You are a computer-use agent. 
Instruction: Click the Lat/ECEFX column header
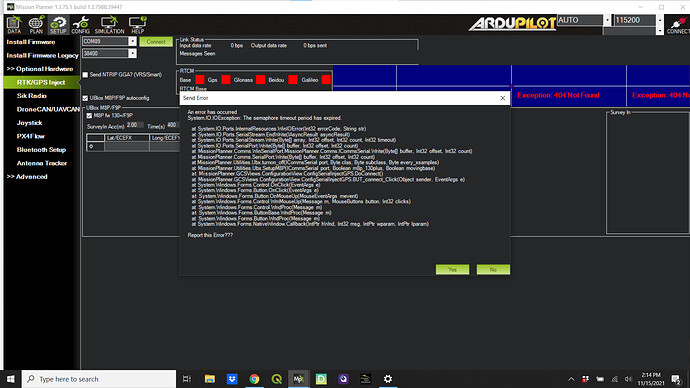pos(127,138)
